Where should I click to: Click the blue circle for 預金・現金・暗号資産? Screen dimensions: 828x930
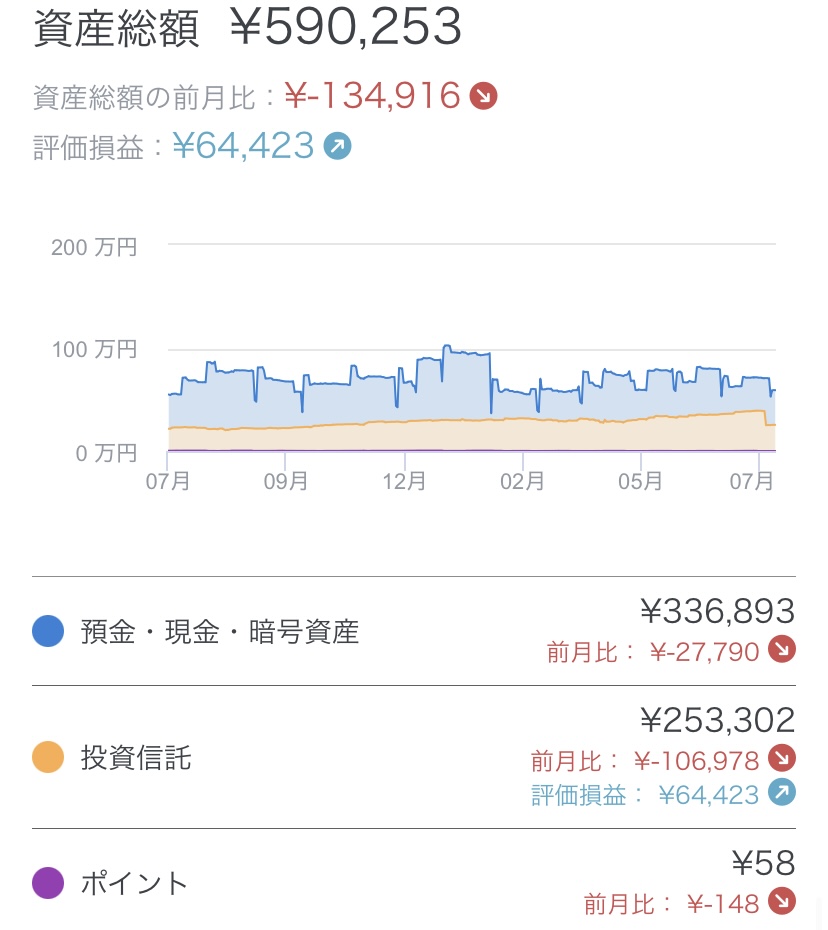(x=48, y=632)
